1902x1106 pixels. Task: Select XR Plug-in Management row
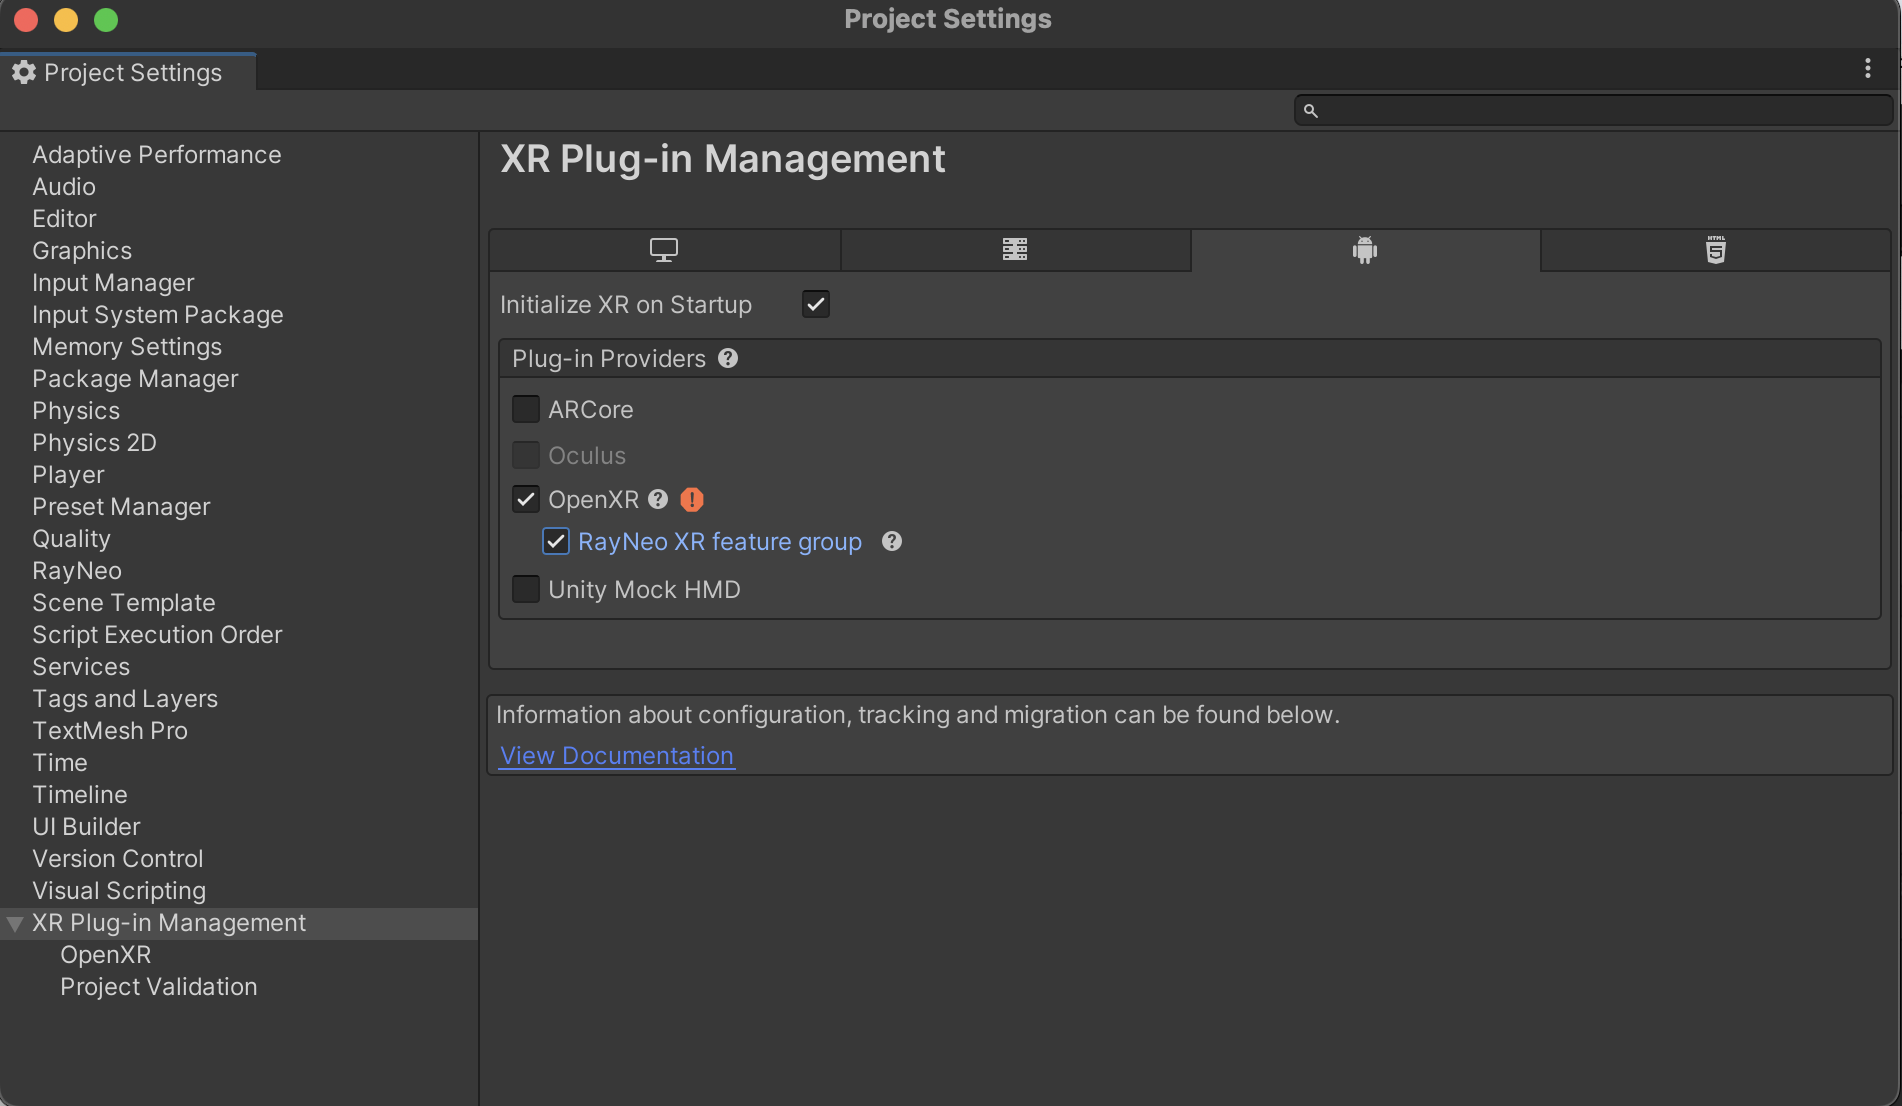coord(239,923)
